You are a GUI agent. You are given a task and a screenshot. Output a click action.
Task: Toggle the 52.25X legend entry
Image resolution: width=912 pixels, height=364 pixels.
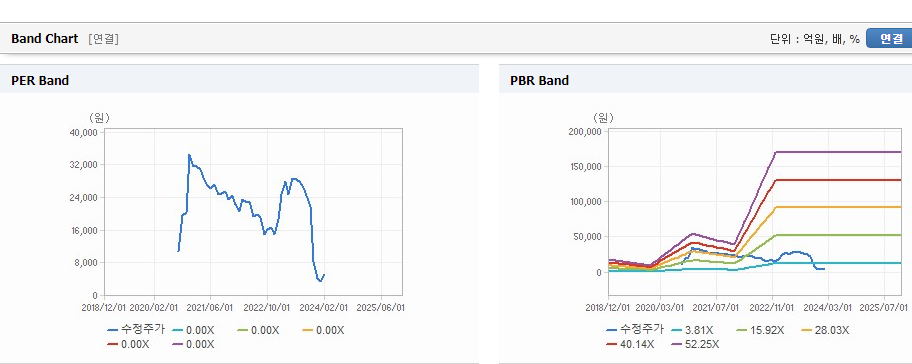[x=695, y=344]
